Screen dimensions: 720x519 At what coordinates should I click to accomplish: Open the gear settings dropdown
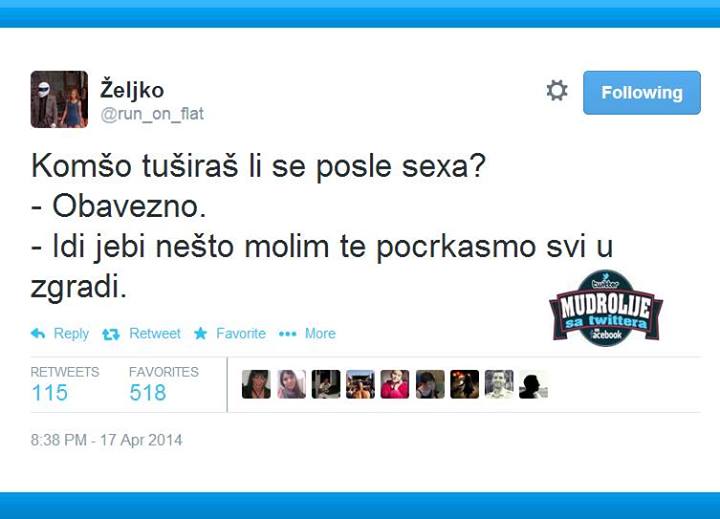[557, 90]
